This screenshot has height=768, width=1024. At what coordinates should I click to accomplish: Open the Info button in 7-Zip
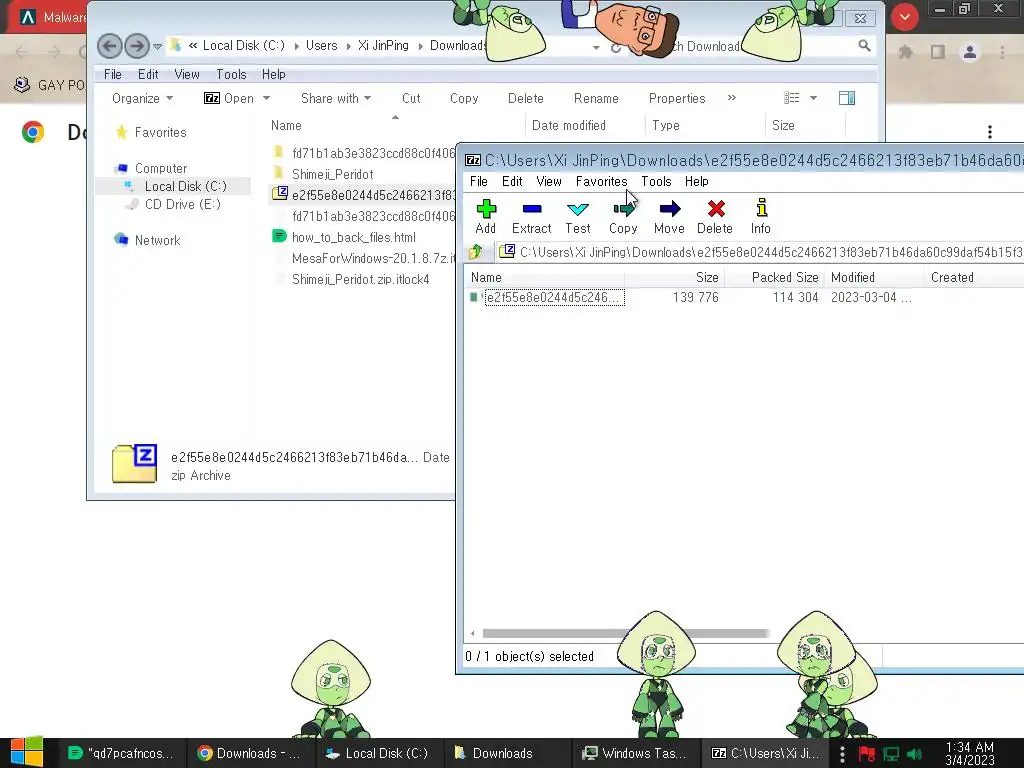point(761,217)
